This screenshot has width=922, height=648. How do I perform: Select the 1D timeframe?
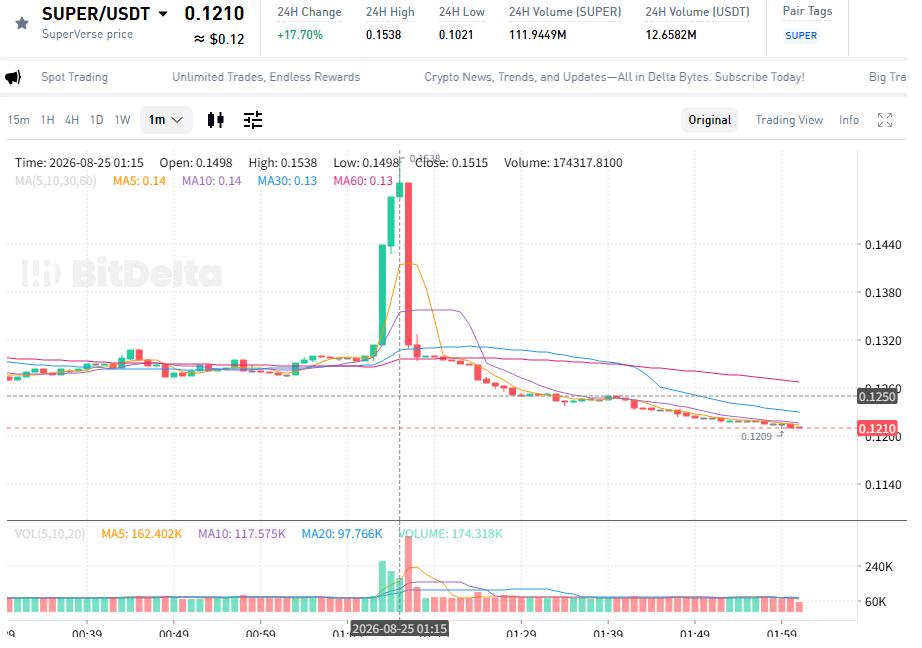point(96,120)
